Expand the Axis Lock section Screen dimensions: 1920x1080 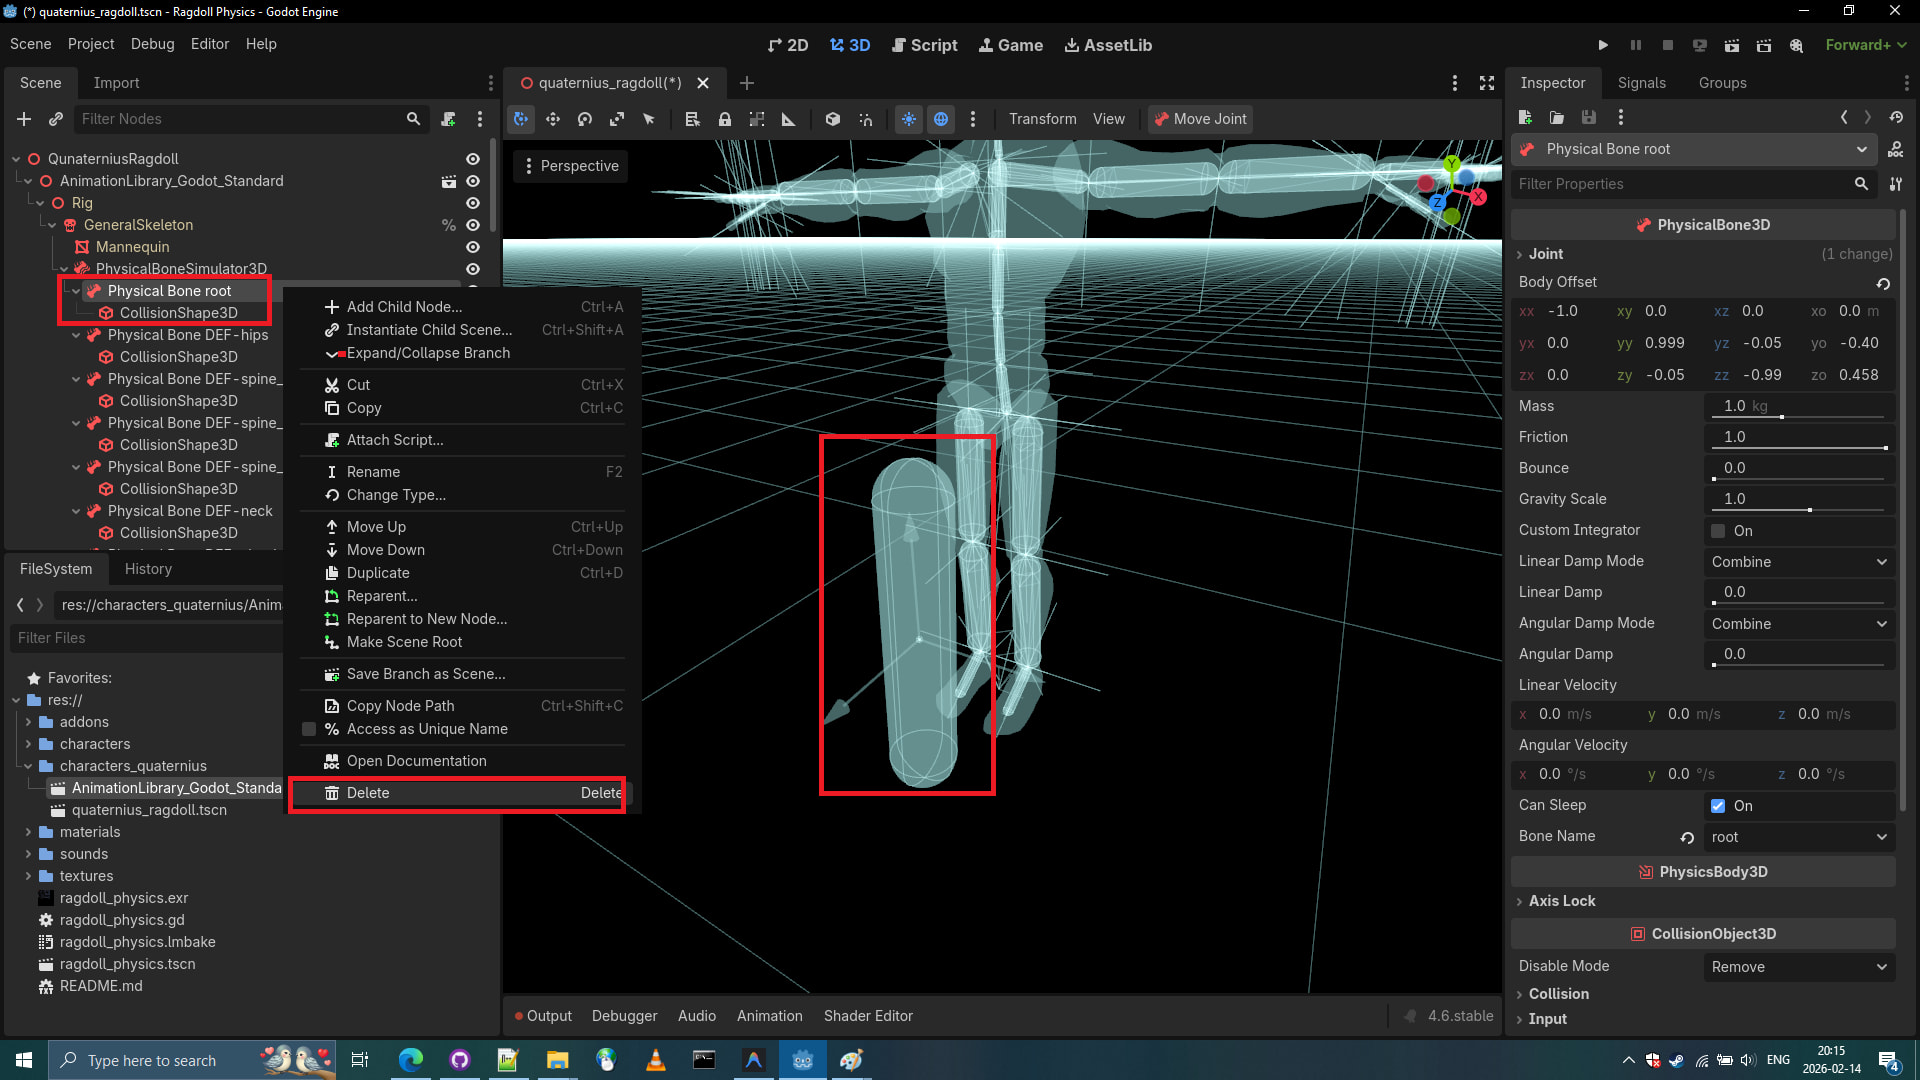click(1561, 901)
